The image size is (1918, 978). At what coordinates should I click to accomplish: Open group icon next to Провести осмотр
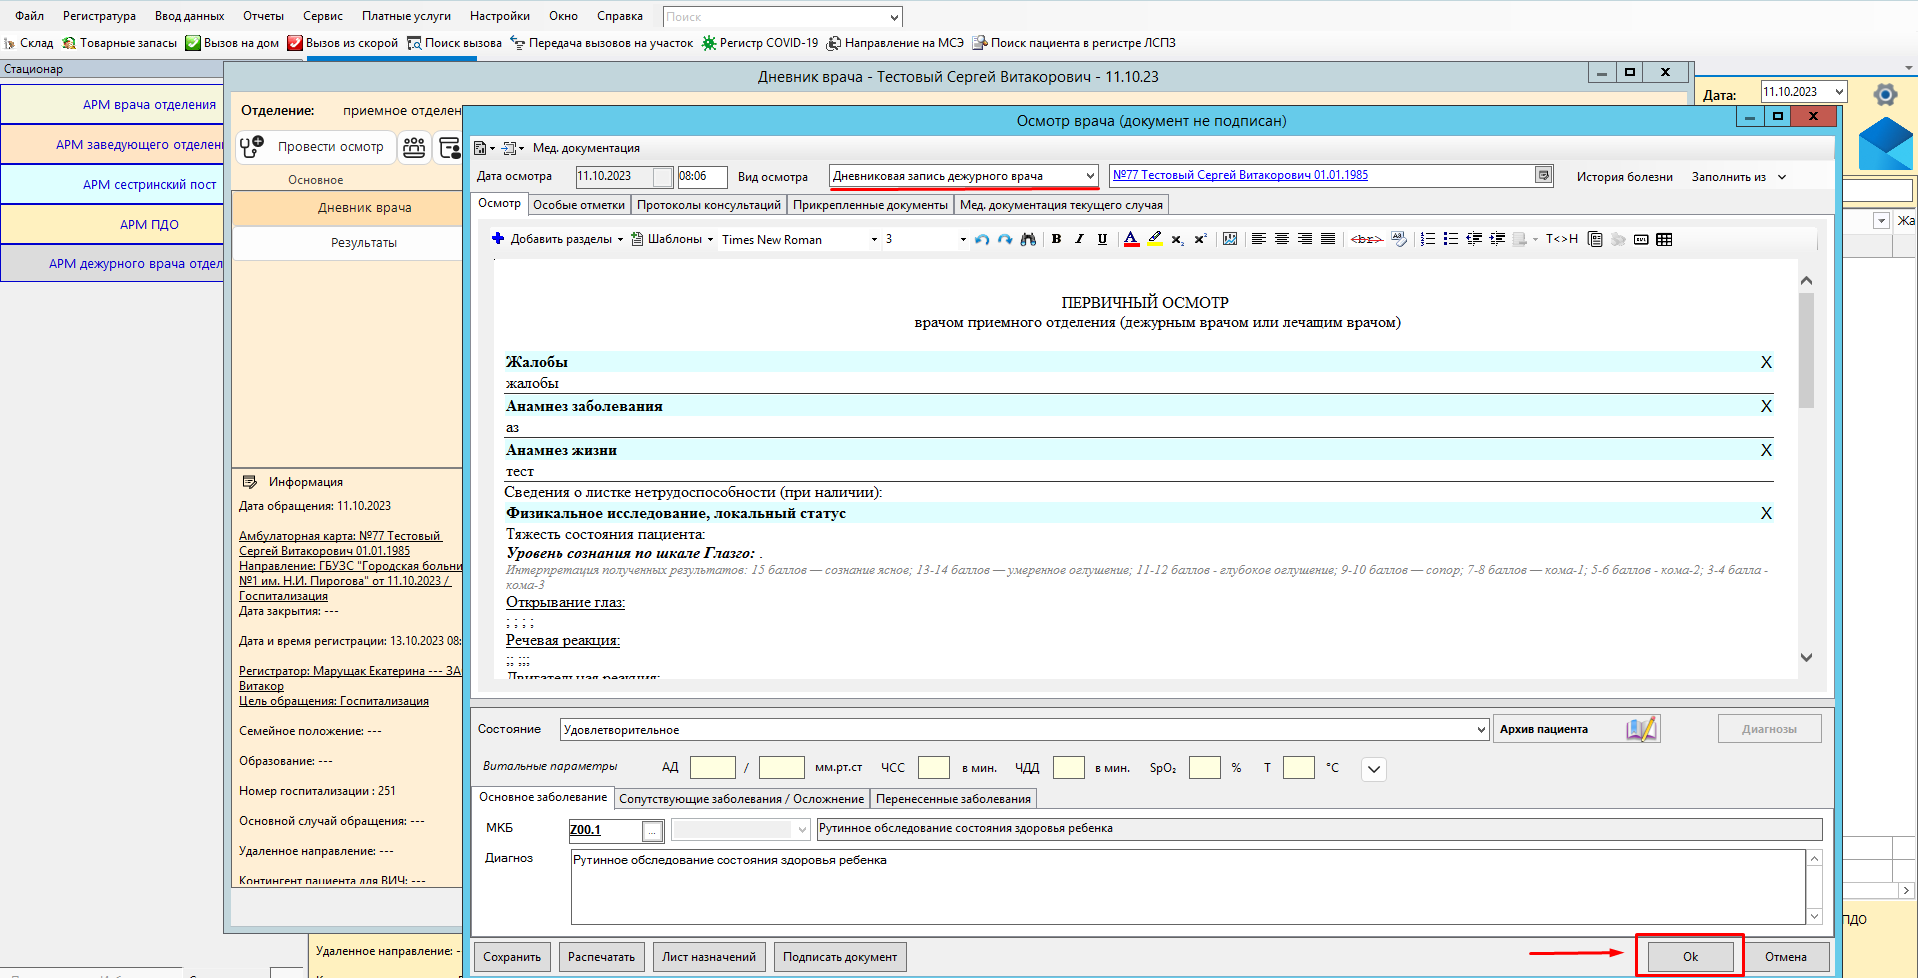tap(414, 147)
